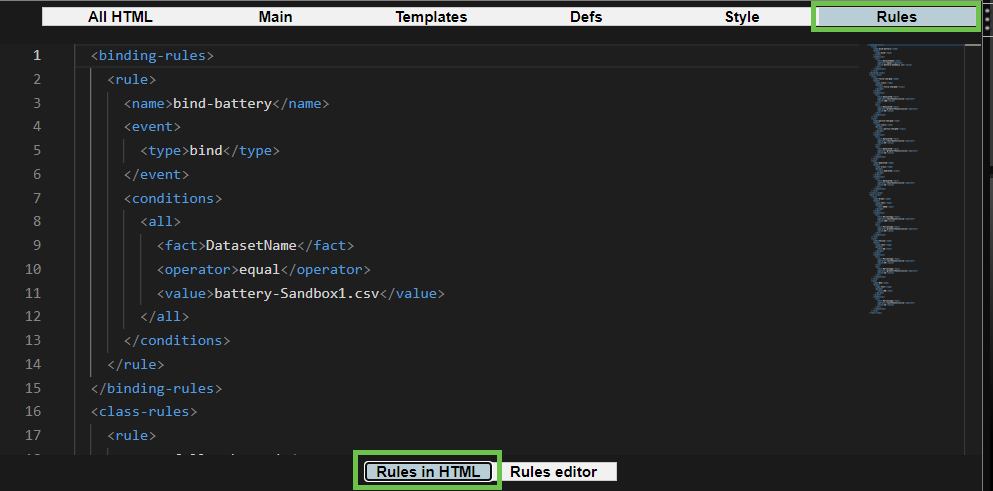
Task: Click the closing rule tag on line 14
Action: [136, 364]
